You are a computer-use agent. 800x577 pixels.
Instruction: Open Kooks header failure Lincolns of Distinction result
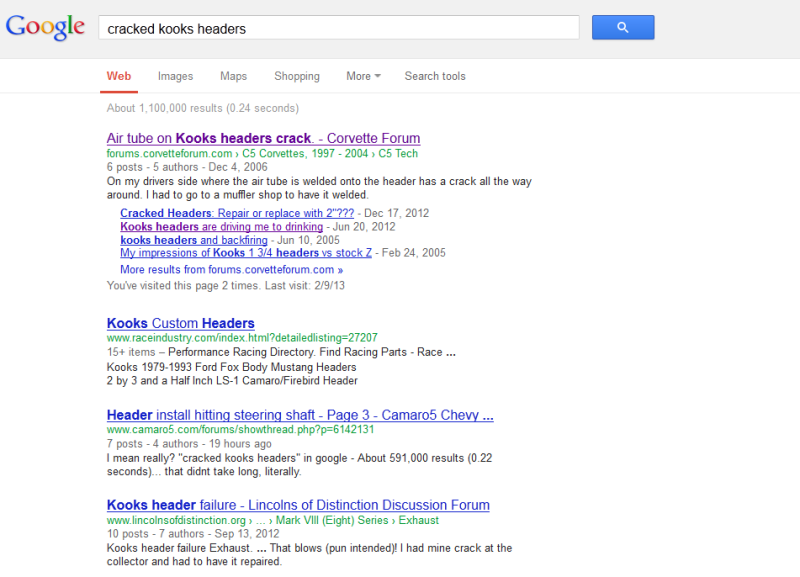[x=298, y=505]
